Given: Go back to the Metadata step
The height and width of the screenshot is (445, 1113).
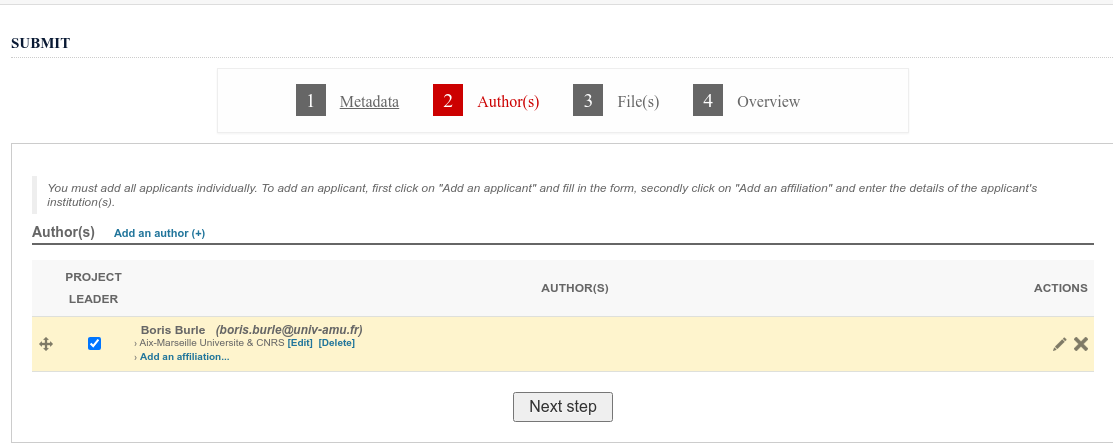Looking at the screenshot, I should 369,101.
